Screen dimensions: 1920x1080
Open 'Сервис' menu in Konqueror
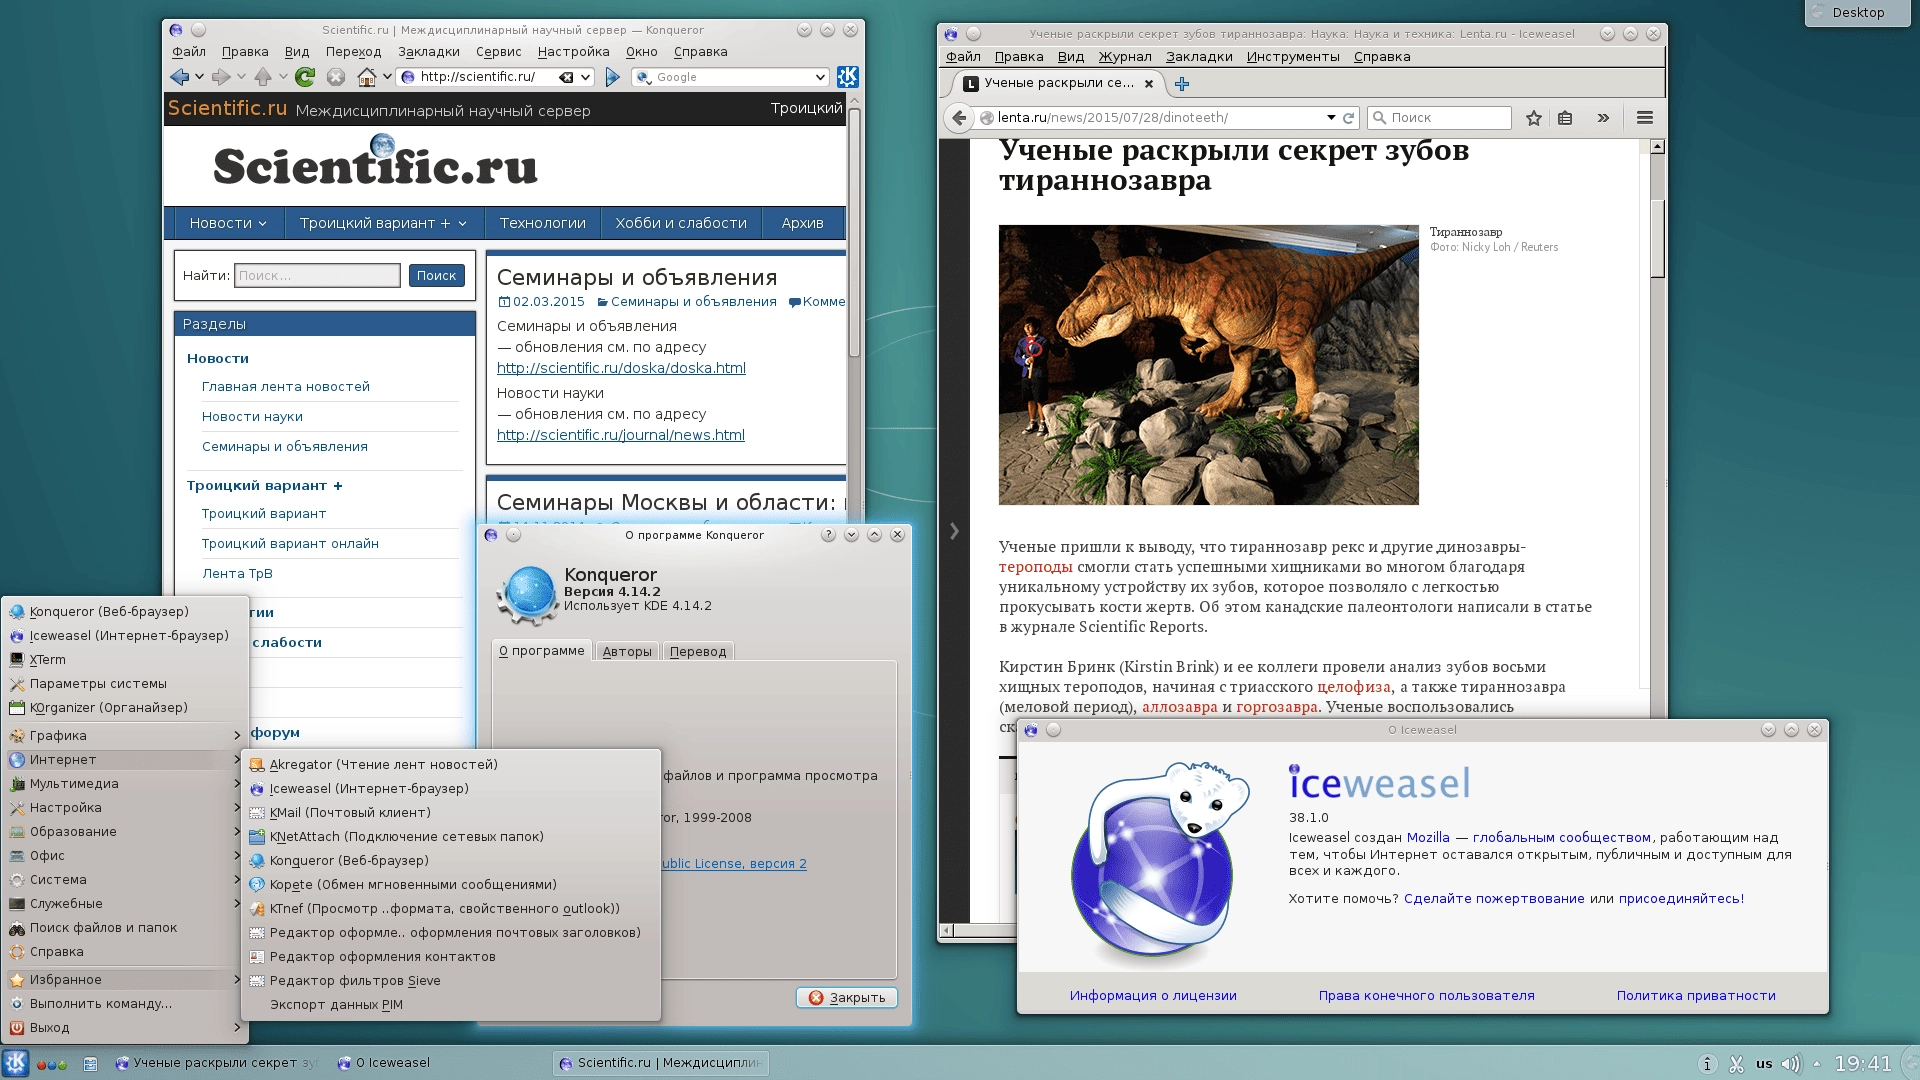point(498,52)
